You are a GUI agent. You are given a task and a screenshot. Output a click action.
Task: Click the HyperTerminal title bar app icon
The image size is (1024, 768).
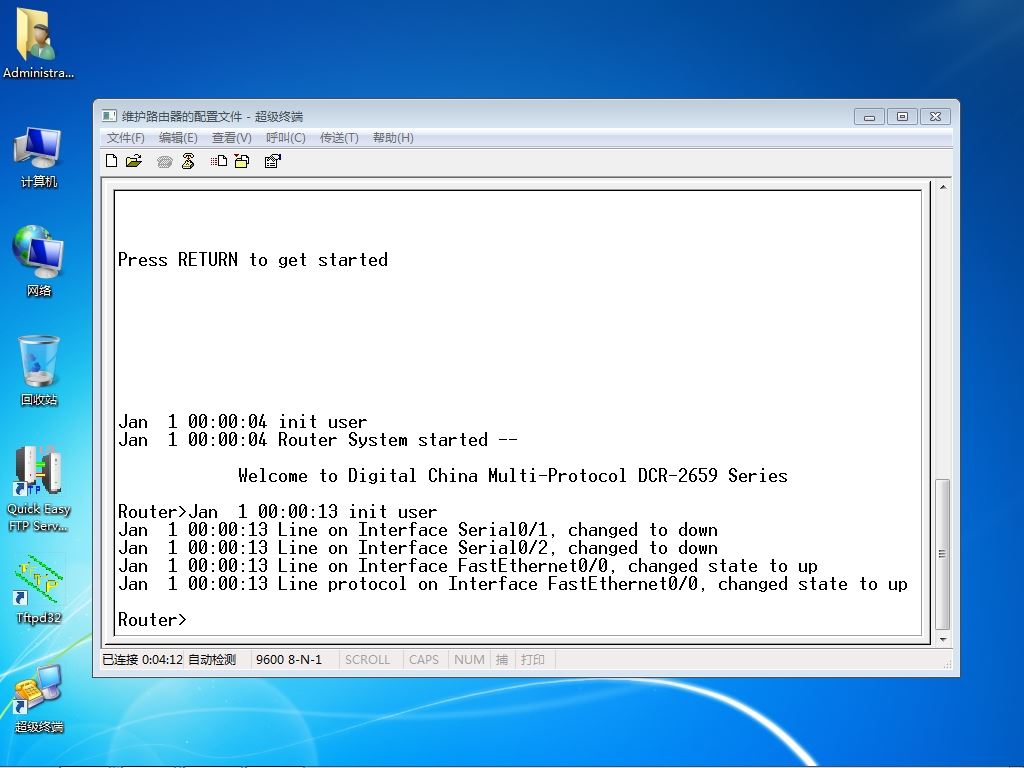click(x=109, y=116)
